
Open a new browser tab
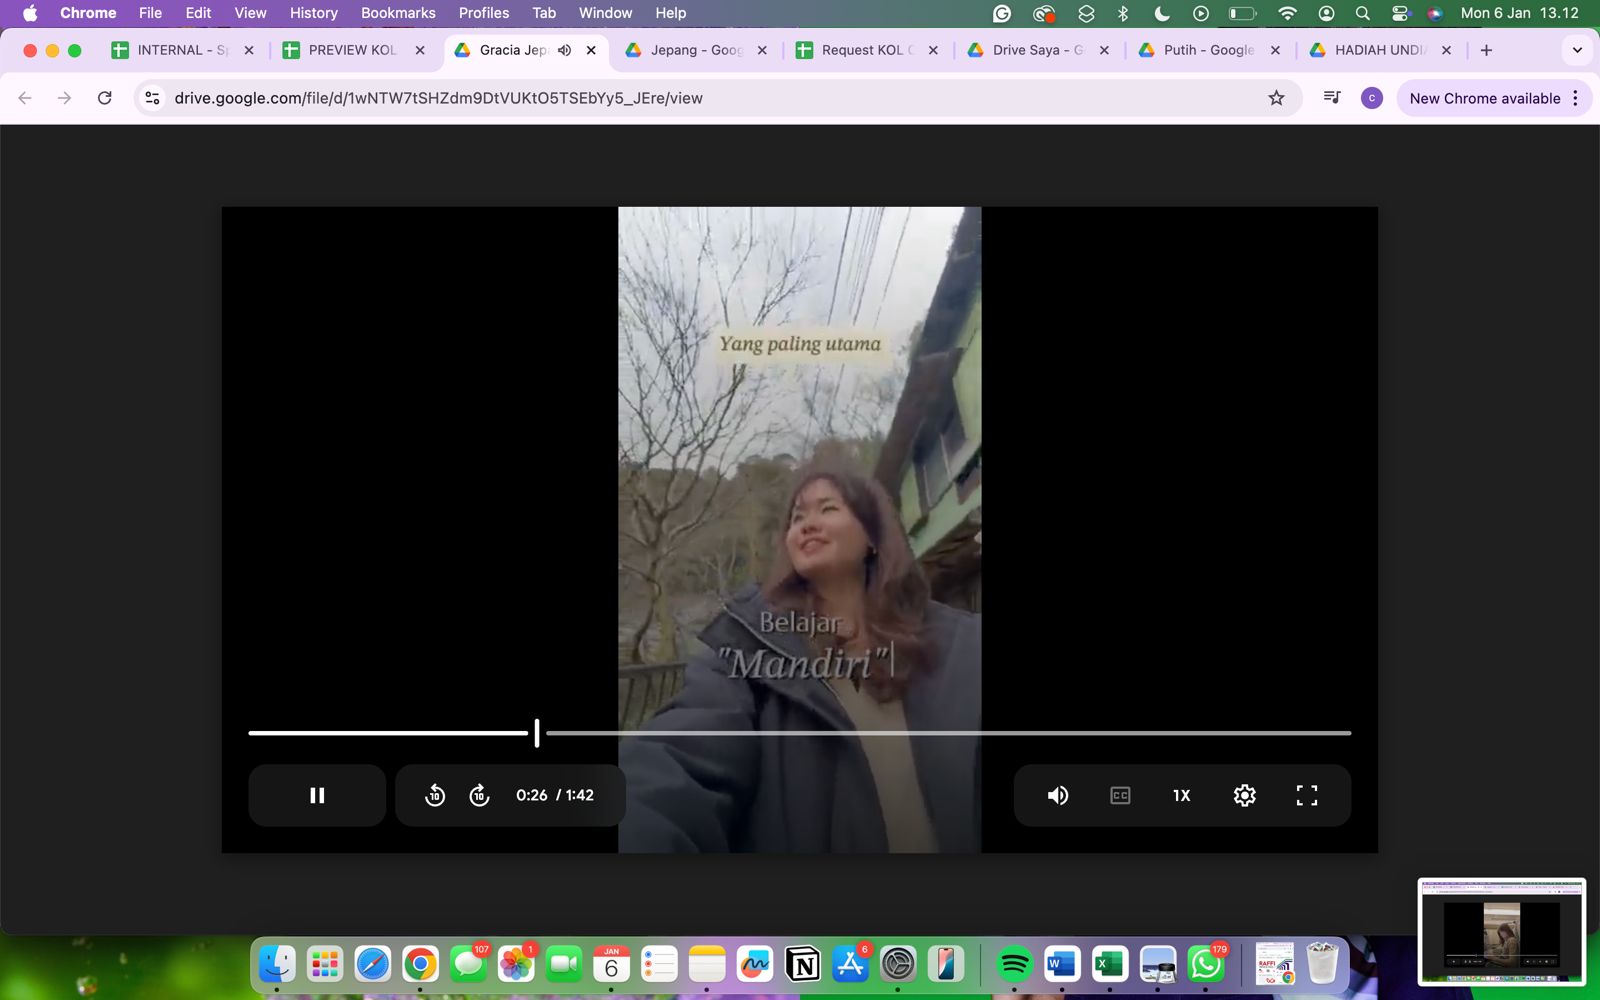[1486, 50]
